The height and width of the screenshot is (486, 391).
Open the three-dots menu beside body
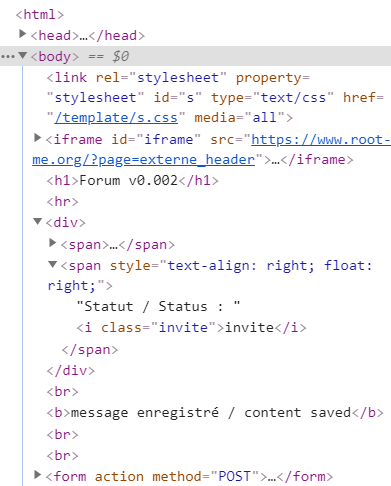point(8,56)
